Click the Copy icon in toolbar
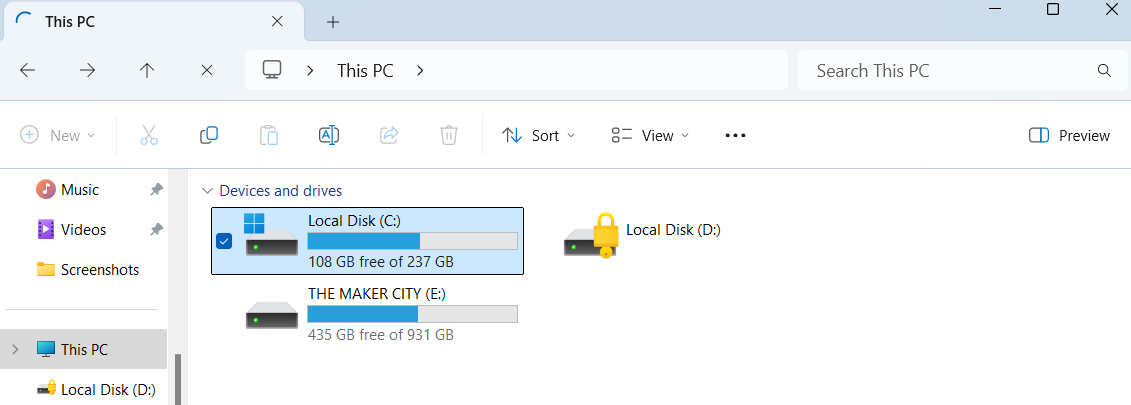 click(x=208, y=135)
